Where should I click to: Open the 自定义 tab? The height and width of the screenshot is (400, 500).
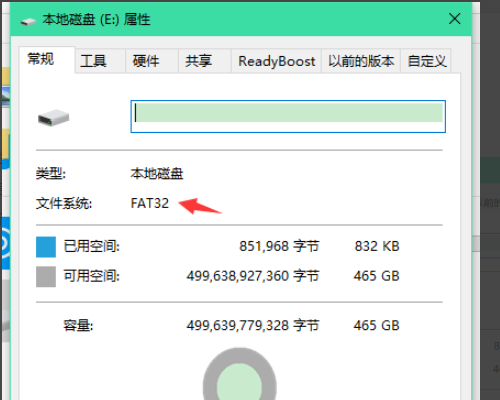tap(426, 61)
